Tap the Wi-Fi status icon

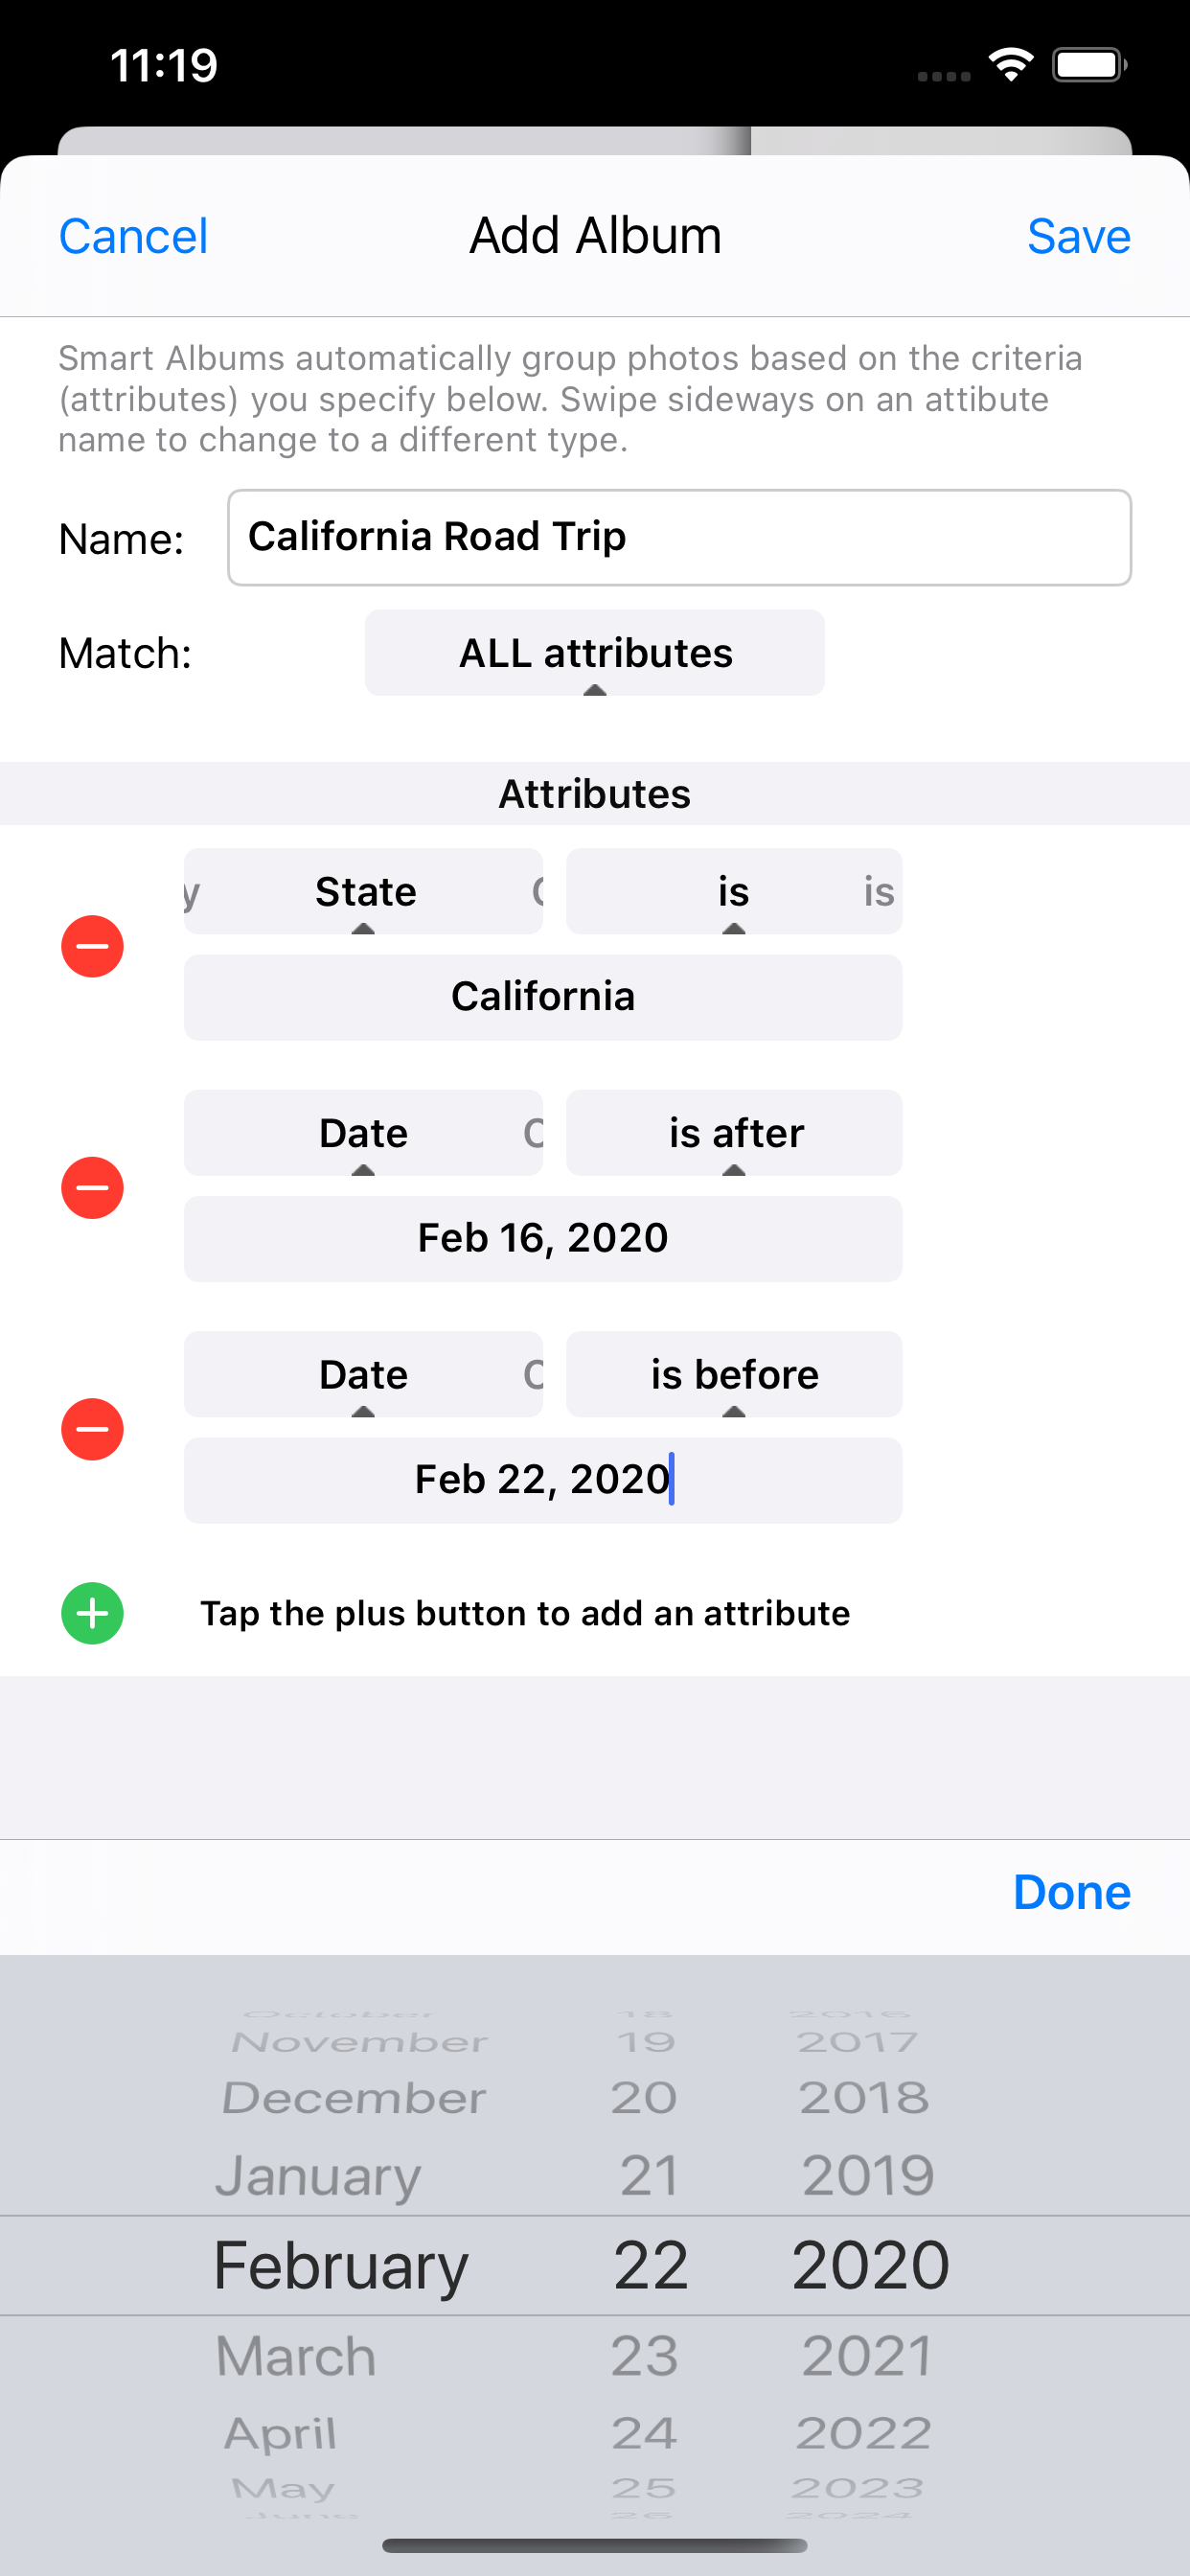(x=1011, y=65)
